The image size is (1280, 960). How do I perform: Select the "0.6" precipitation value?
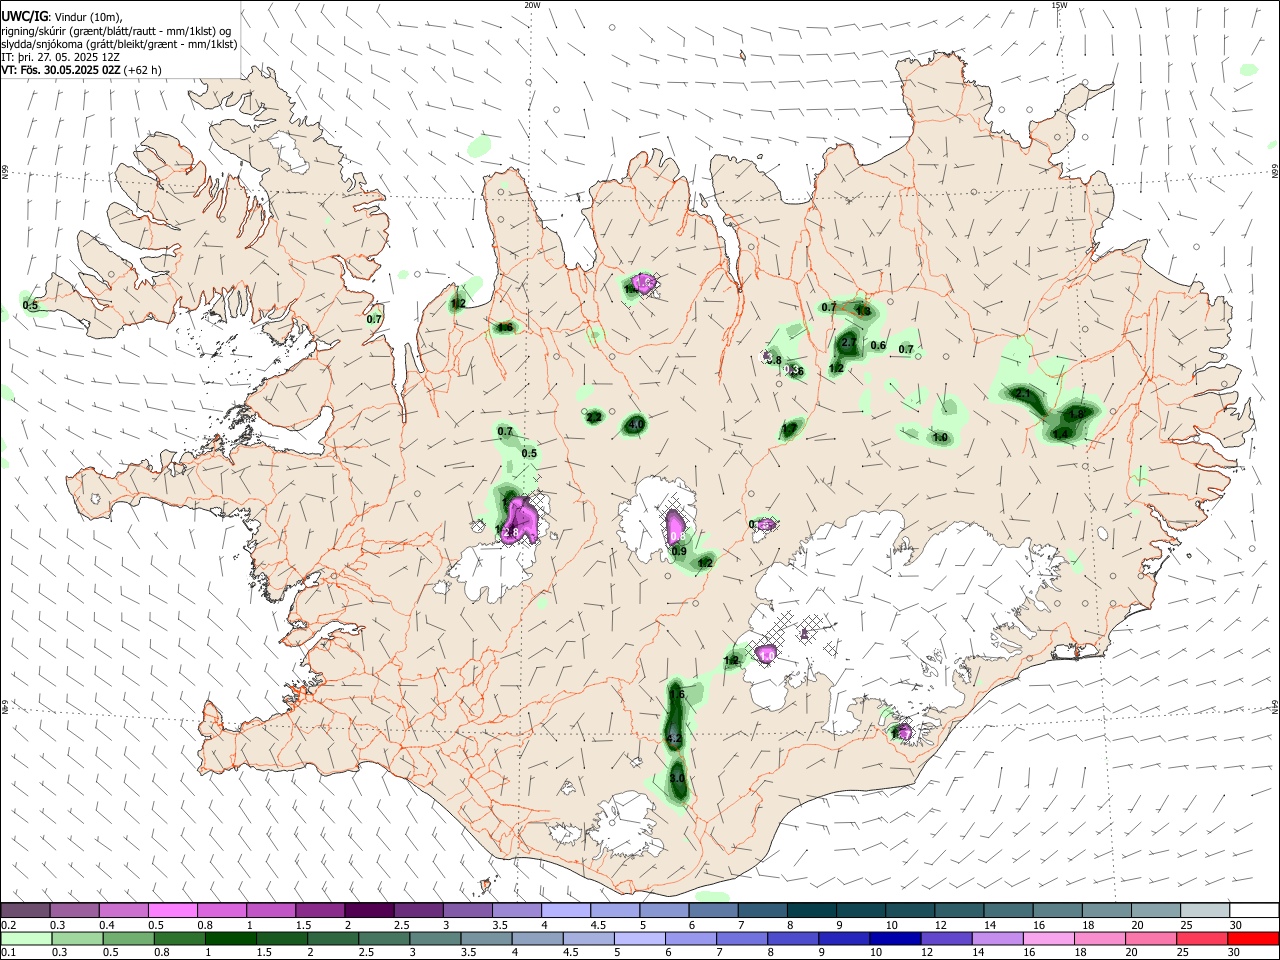pyautogui.click(x=878, y=345)
